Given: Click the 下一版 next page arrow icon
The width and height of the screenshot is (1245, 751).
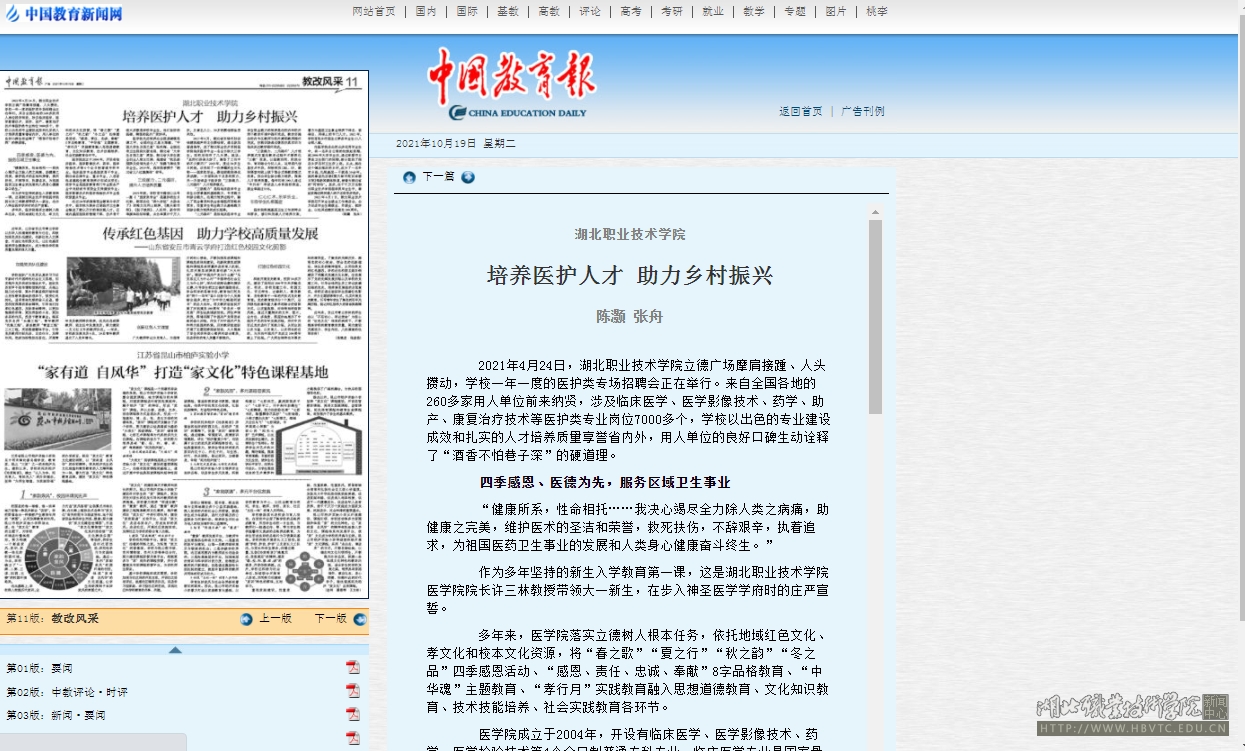Looking at the screenshot, I should [360, 619].
